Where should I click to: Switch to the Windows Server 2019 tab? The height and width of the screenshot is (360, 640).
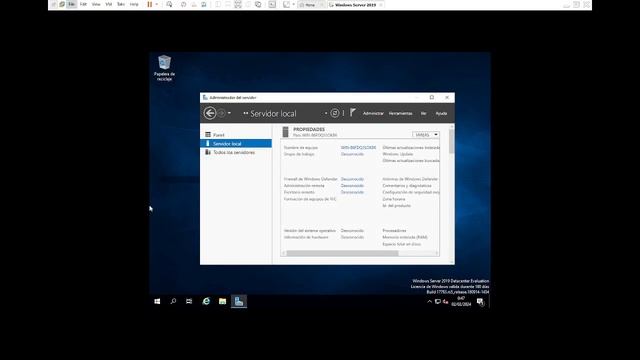(x=355, y=5)
